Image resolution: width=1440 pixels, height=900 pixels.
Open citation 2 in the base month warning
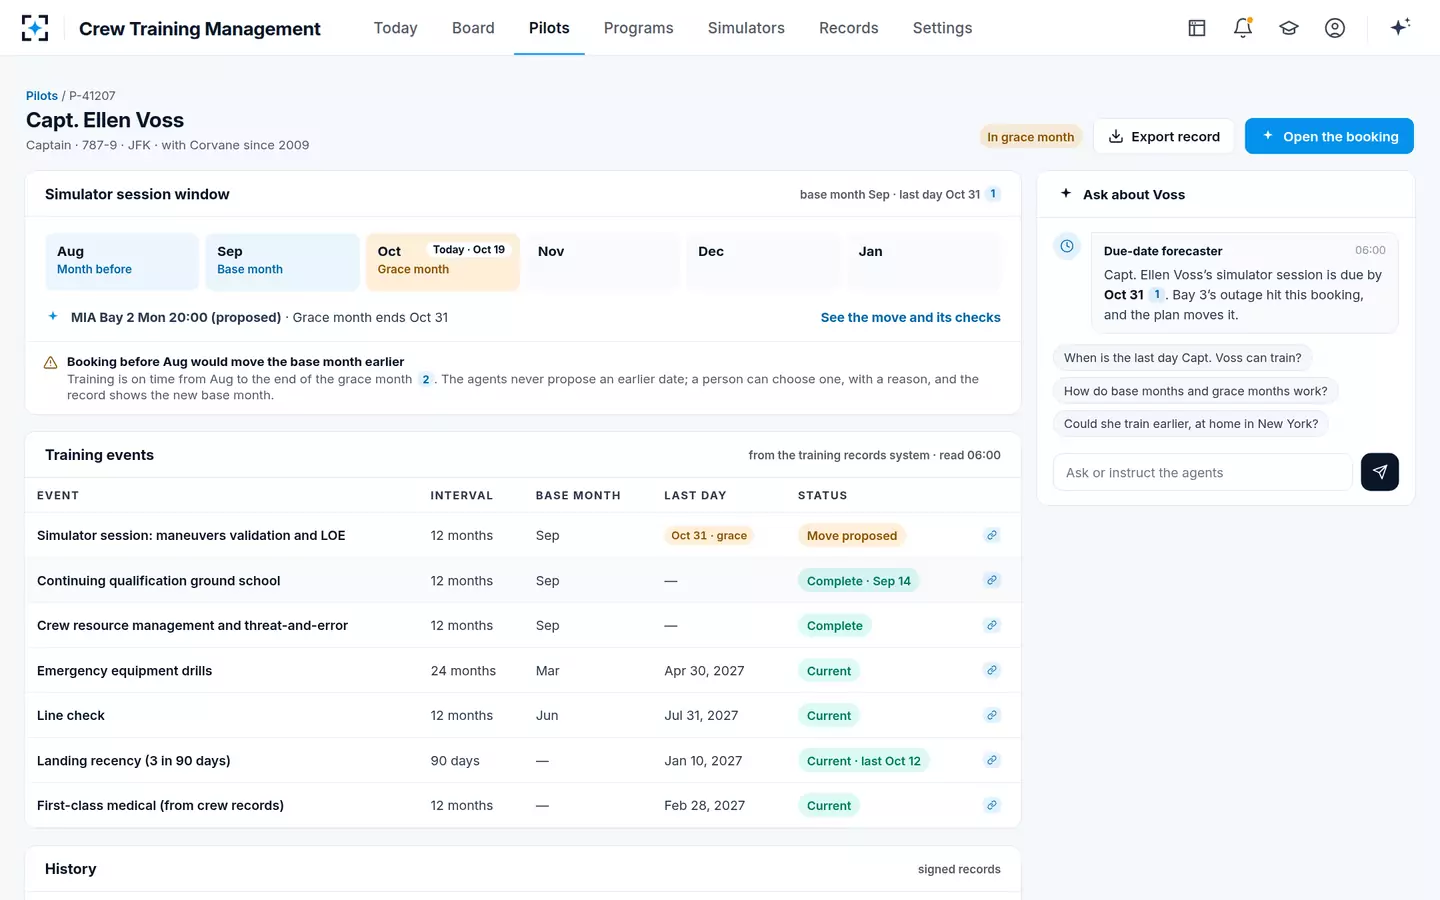(426, 379)
